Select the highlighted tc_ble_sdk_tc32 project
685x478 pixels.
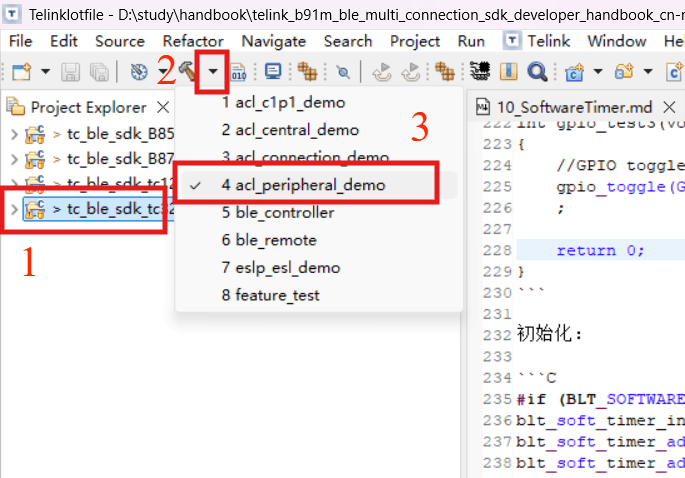click(x=121, y=209)
